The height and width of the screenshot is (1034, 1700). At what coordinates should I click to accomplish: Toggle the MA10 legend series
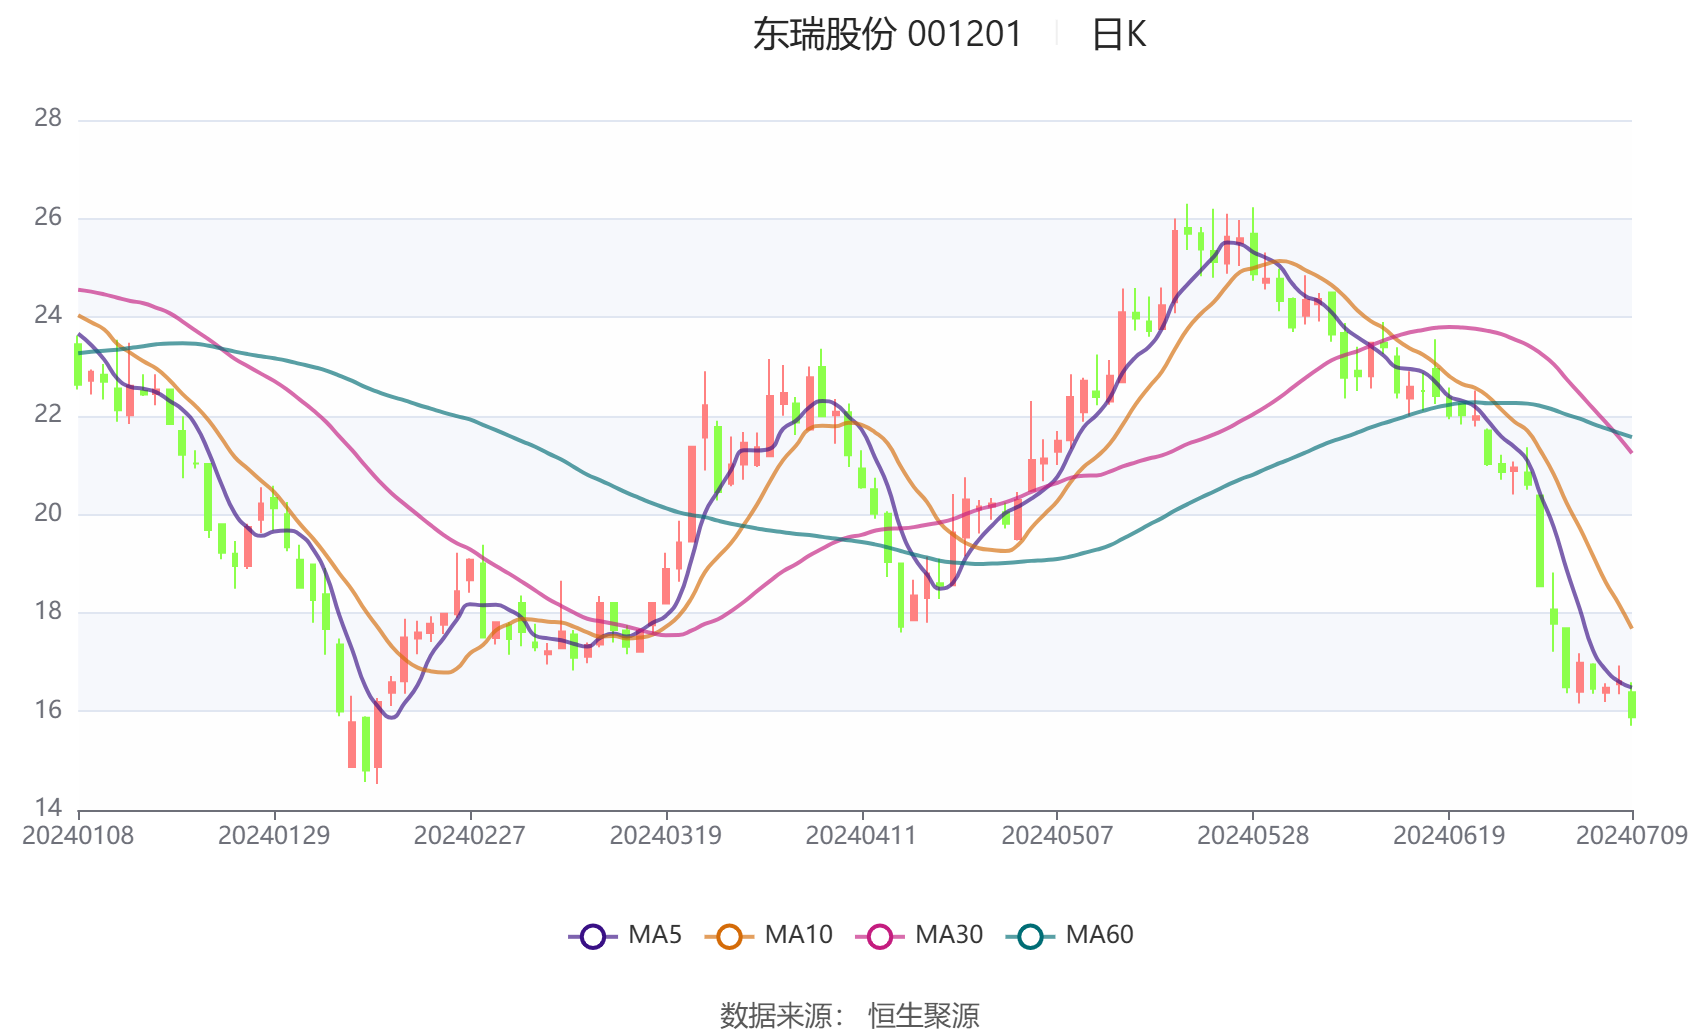768,936
